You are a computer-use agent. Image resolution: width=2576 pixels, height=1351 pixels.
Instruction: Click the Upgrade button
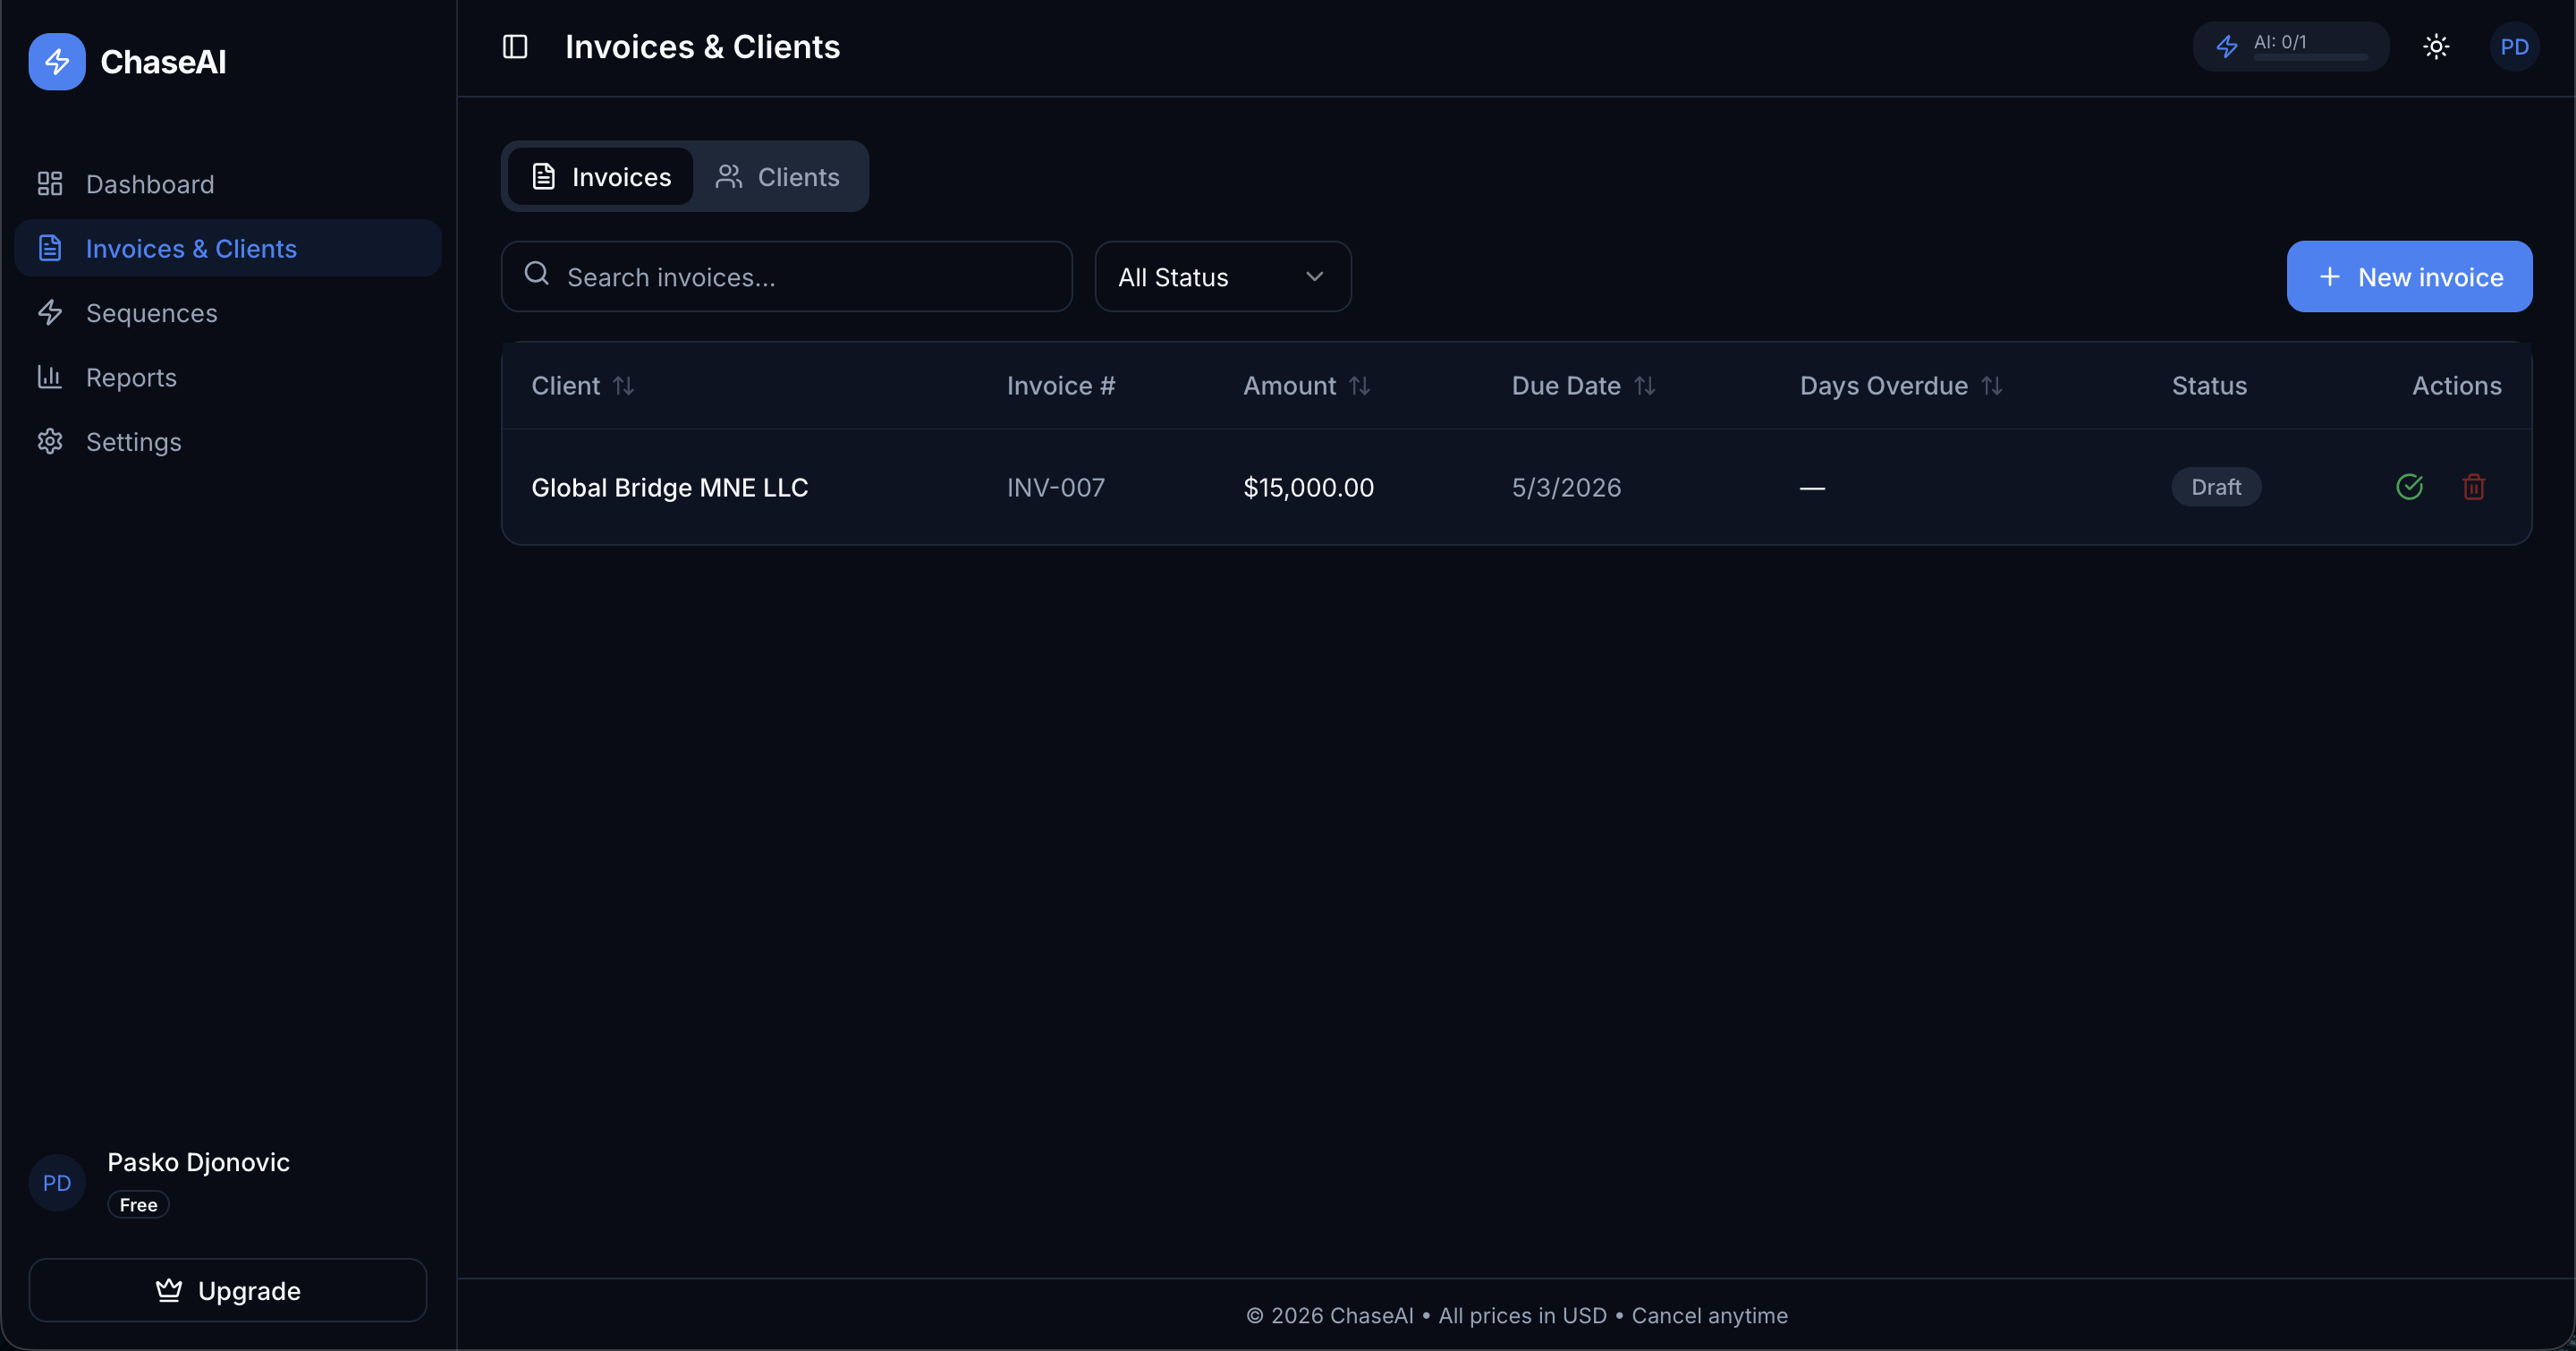[x=228, y=1290]
